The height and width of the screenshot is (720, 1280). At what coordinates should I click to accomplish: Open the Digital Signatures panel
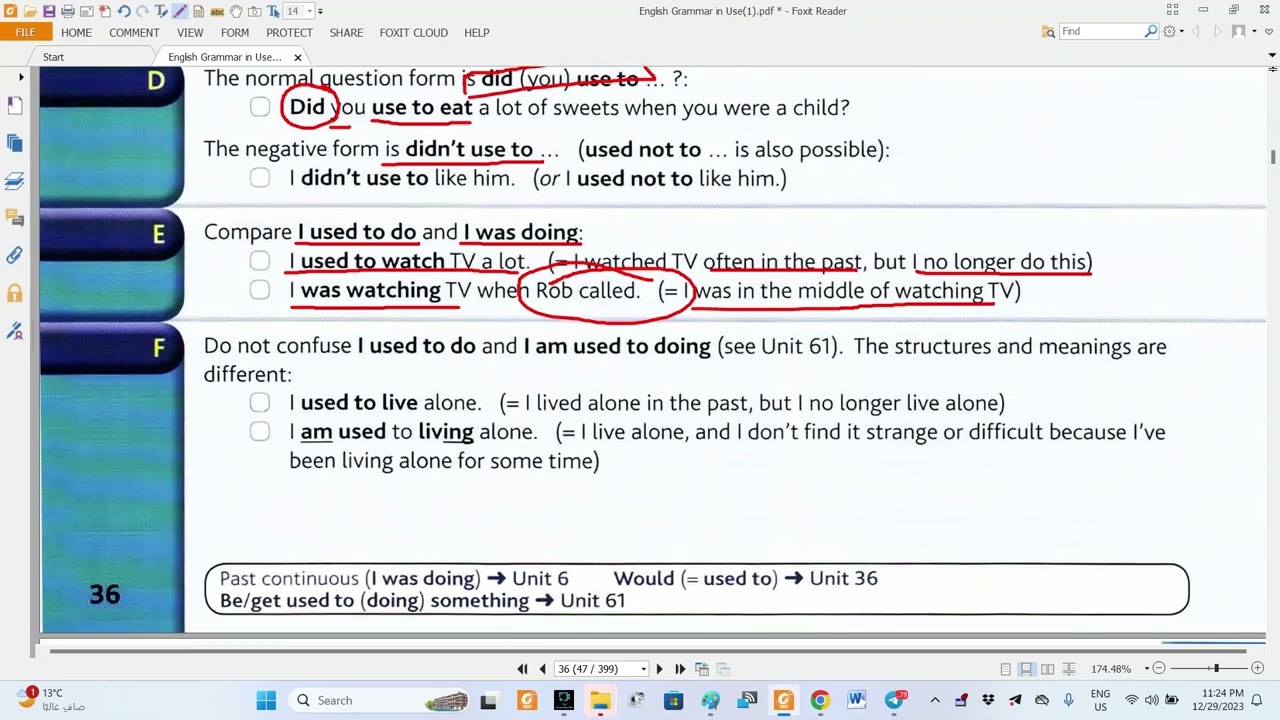coord(14,331)
